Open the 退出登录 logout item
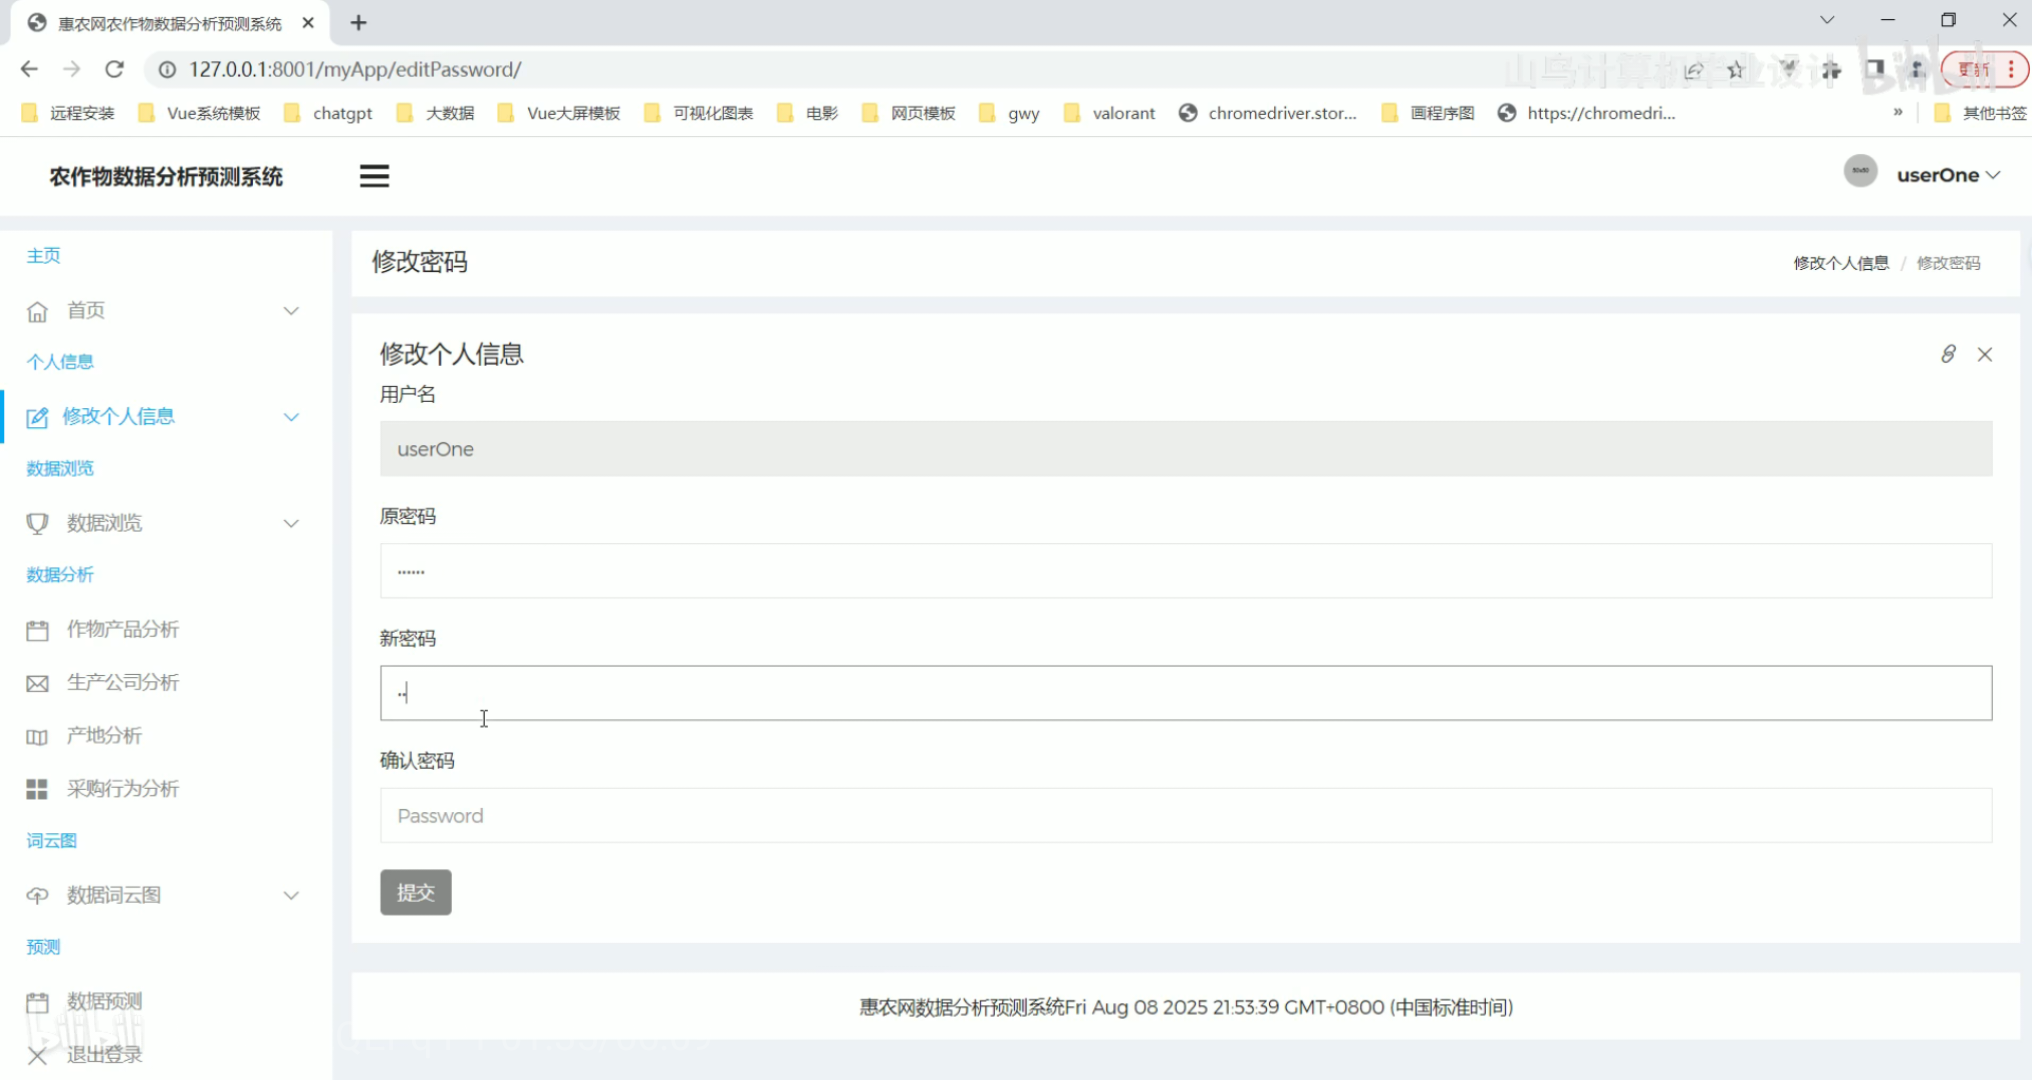The width and height of the screenshot is (2032, 1080). 104,1054
